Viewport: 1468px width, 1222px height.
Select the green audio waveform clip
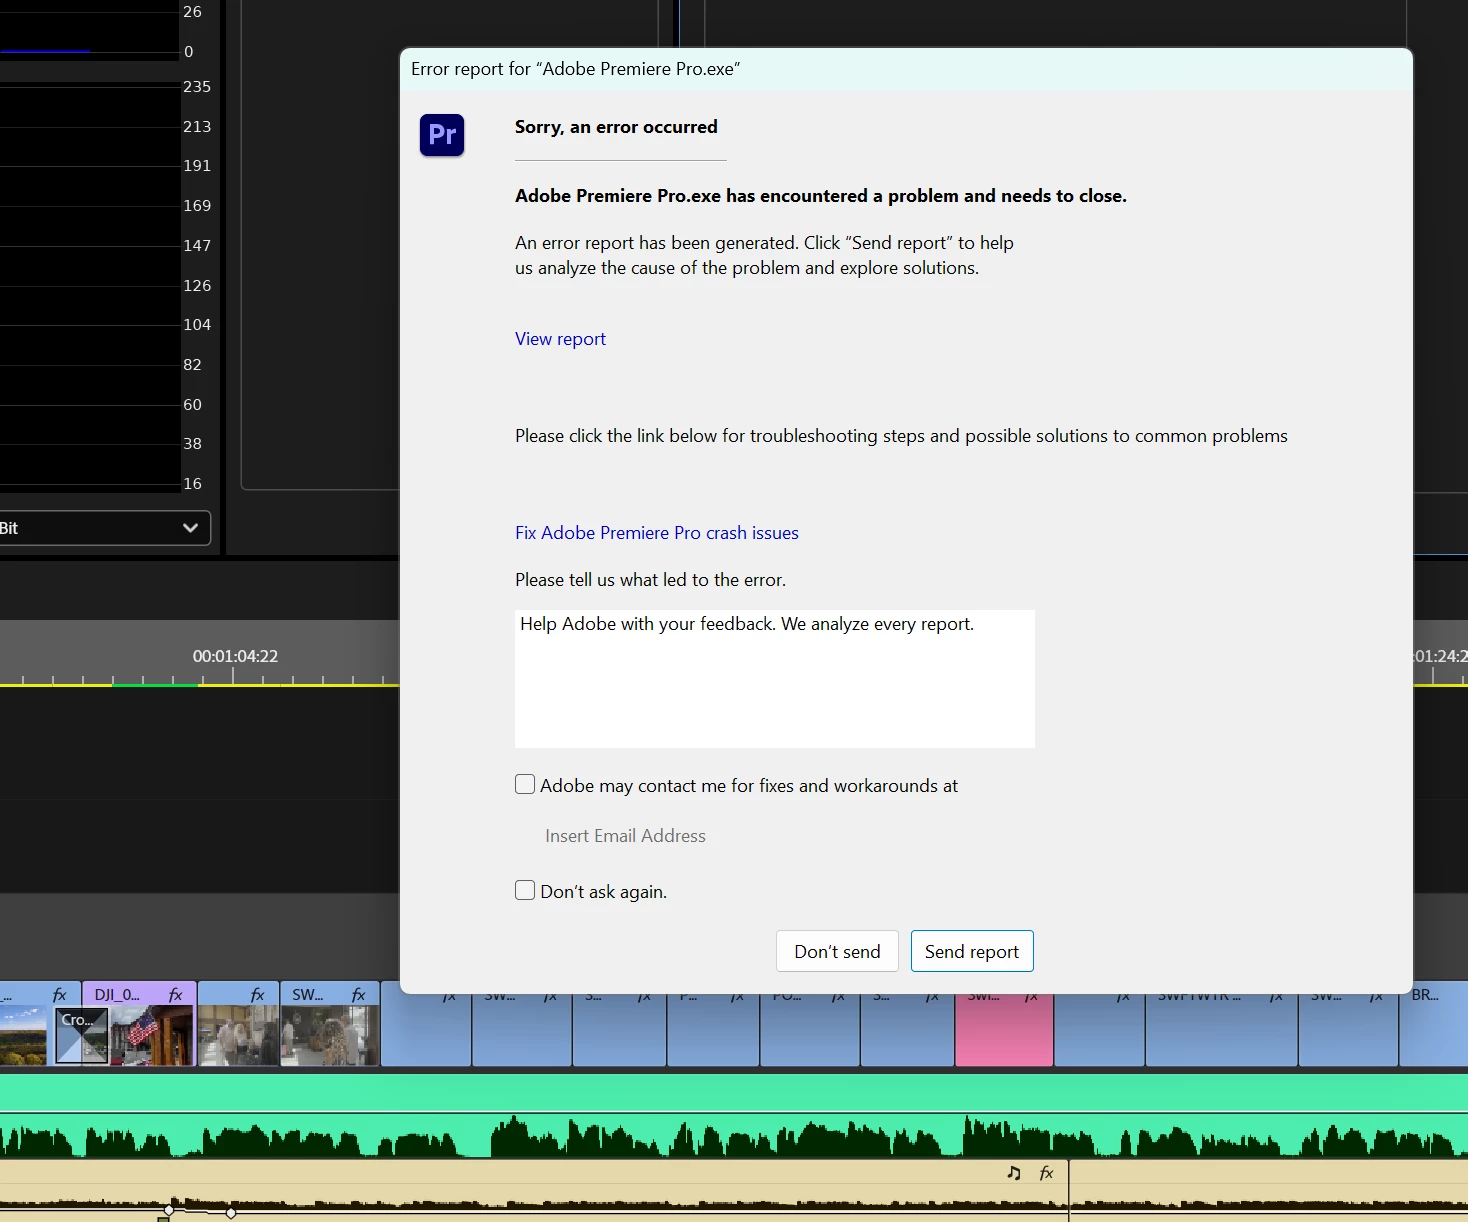[x=734, y=1115]
